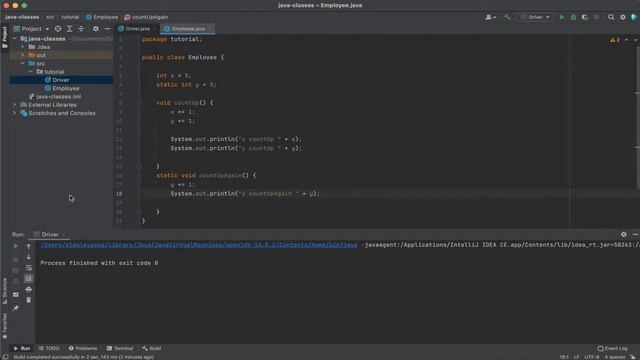Toggle the Structure tool window stripe button

pyautogui.click(x=4, y=291)
